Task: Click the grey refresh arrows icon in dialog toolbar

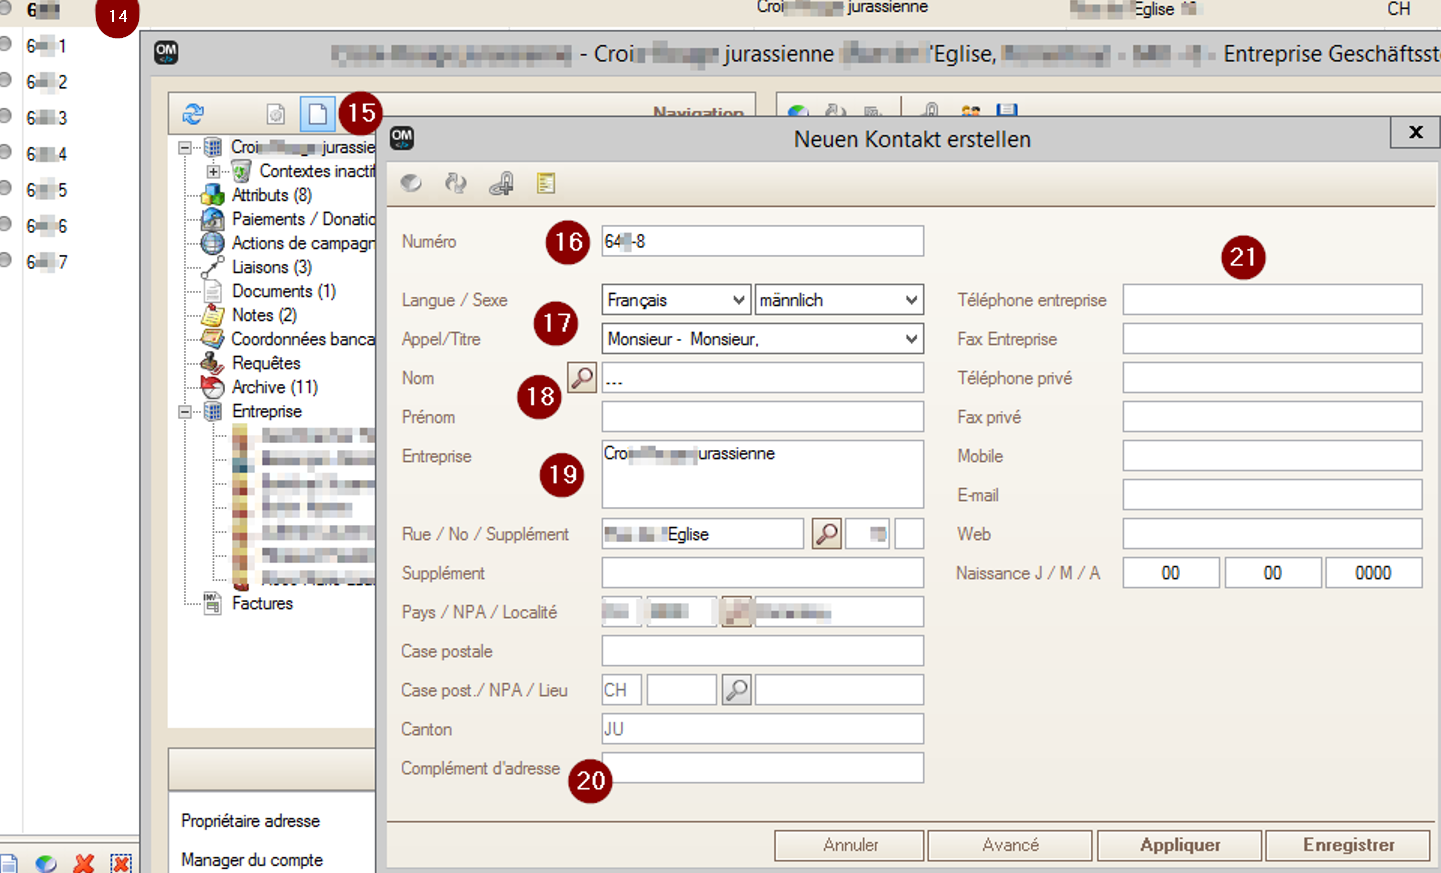Action: pyautogui.click(x=456, y=183)
